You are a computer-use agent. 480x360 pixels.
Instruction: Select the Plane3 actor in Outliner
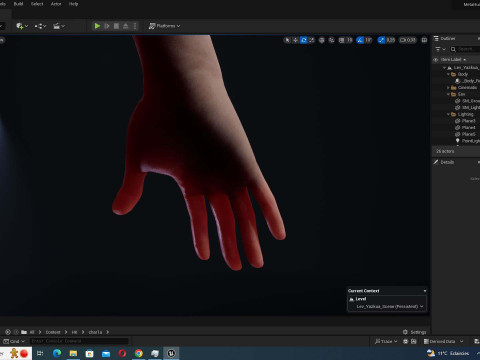(x=456, y=121)
